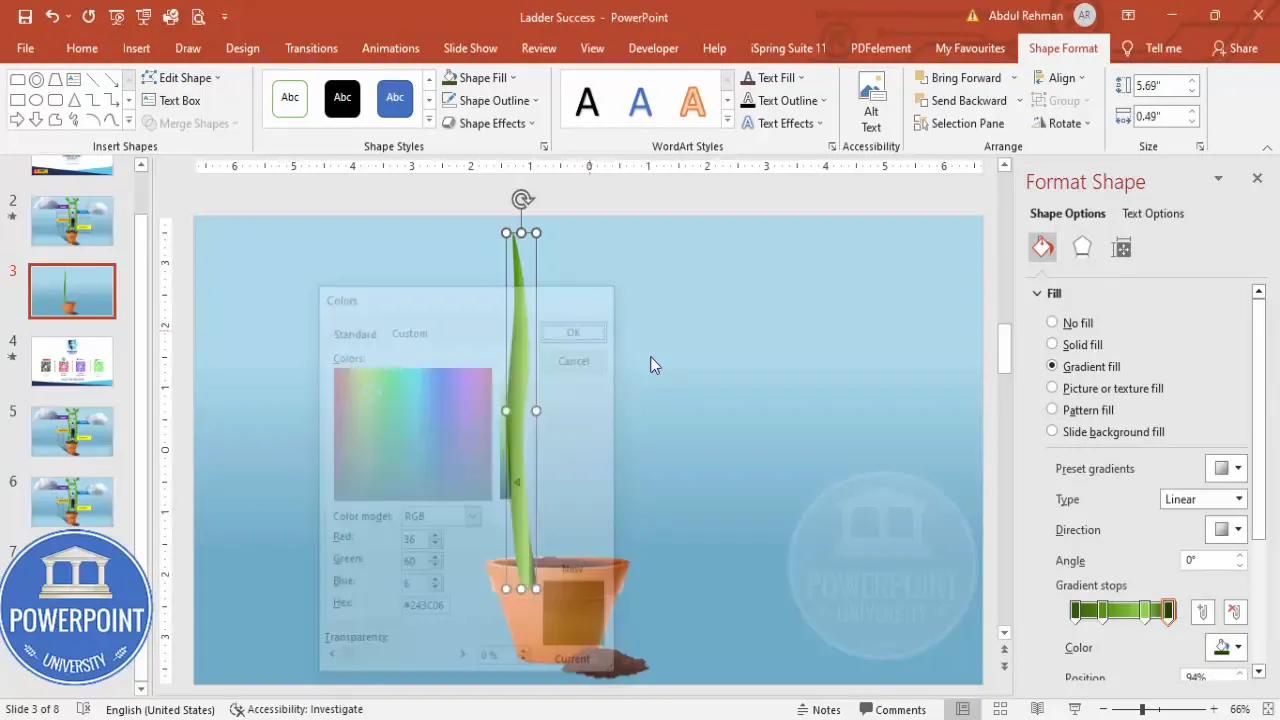Screen dimensions: 1280x720
Task: Switch to Normal view icon in status bar
Action: coord(962,709)
